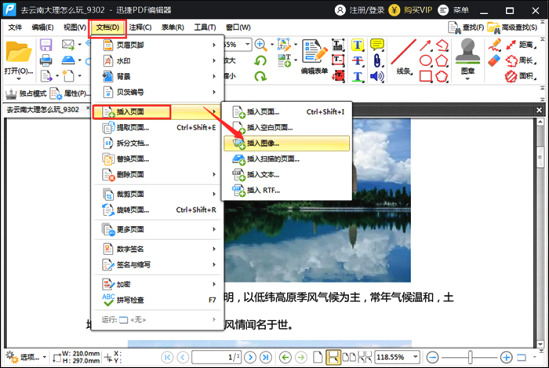Expand the 背景 background submenu
This screenshot has height=368, width=549.
pyautogui.click(x=158, y=76)
